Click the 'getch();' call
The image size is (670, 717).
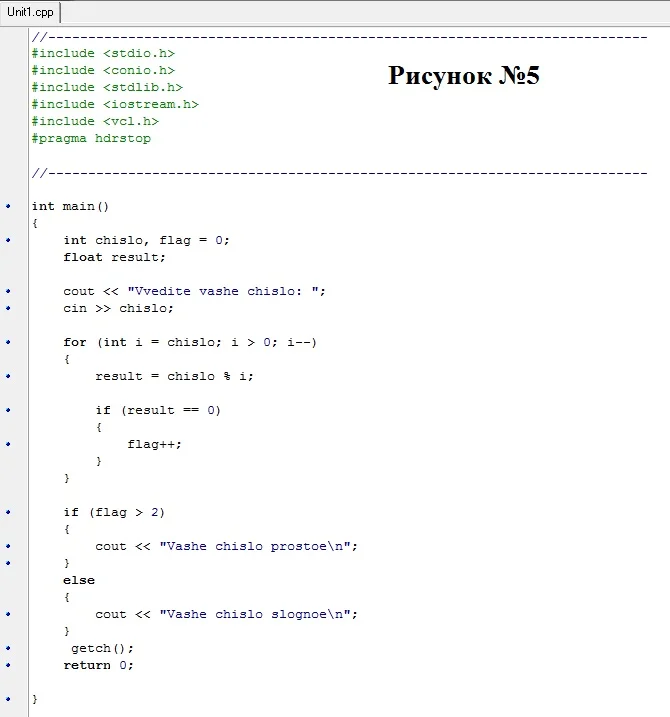coord(102,648)
